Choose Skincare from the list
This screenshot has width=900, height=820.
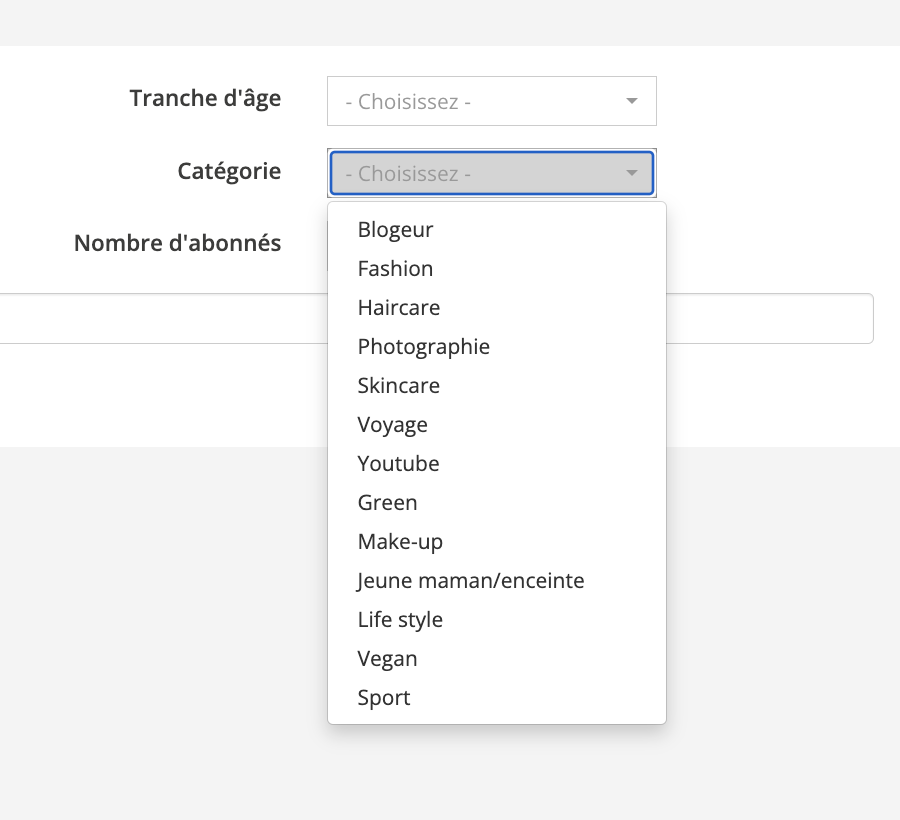point(399,386)
